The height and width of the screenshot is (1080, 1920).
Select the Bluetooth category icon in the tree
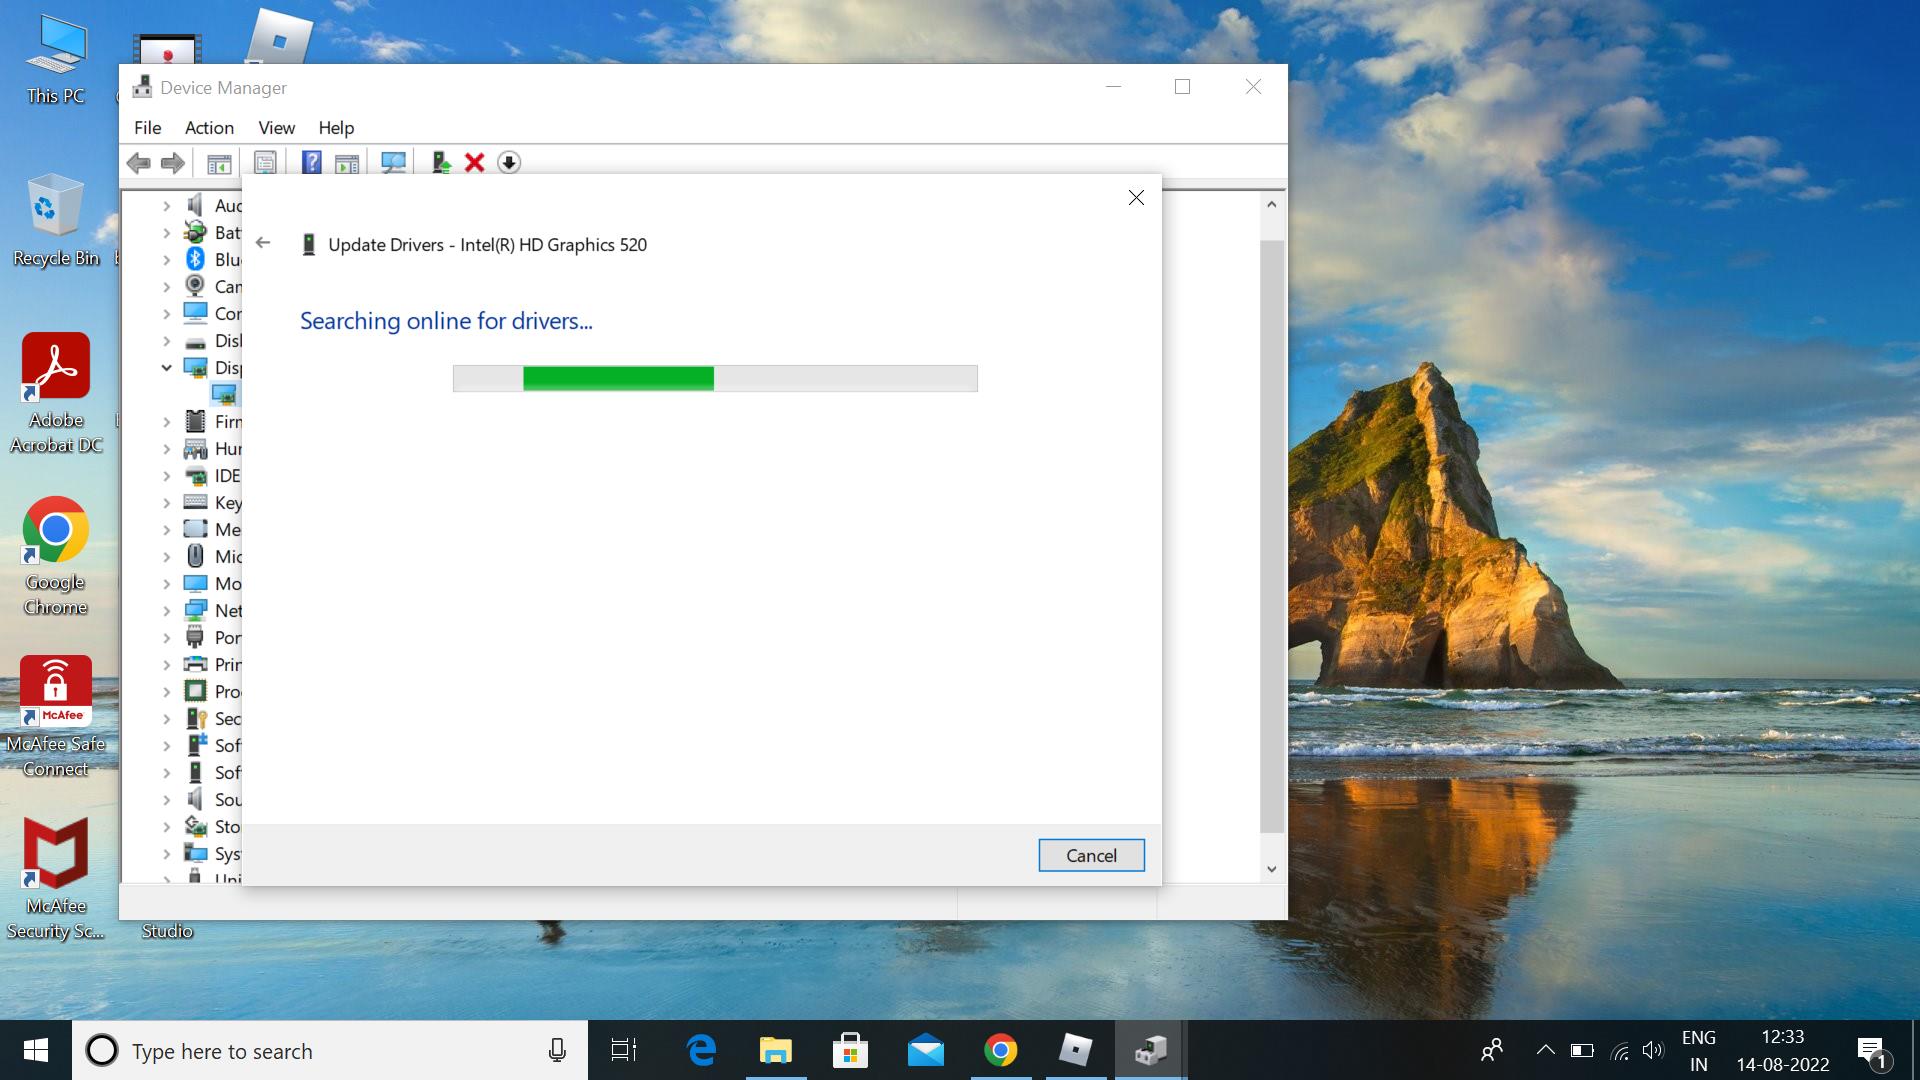point(195,259)
